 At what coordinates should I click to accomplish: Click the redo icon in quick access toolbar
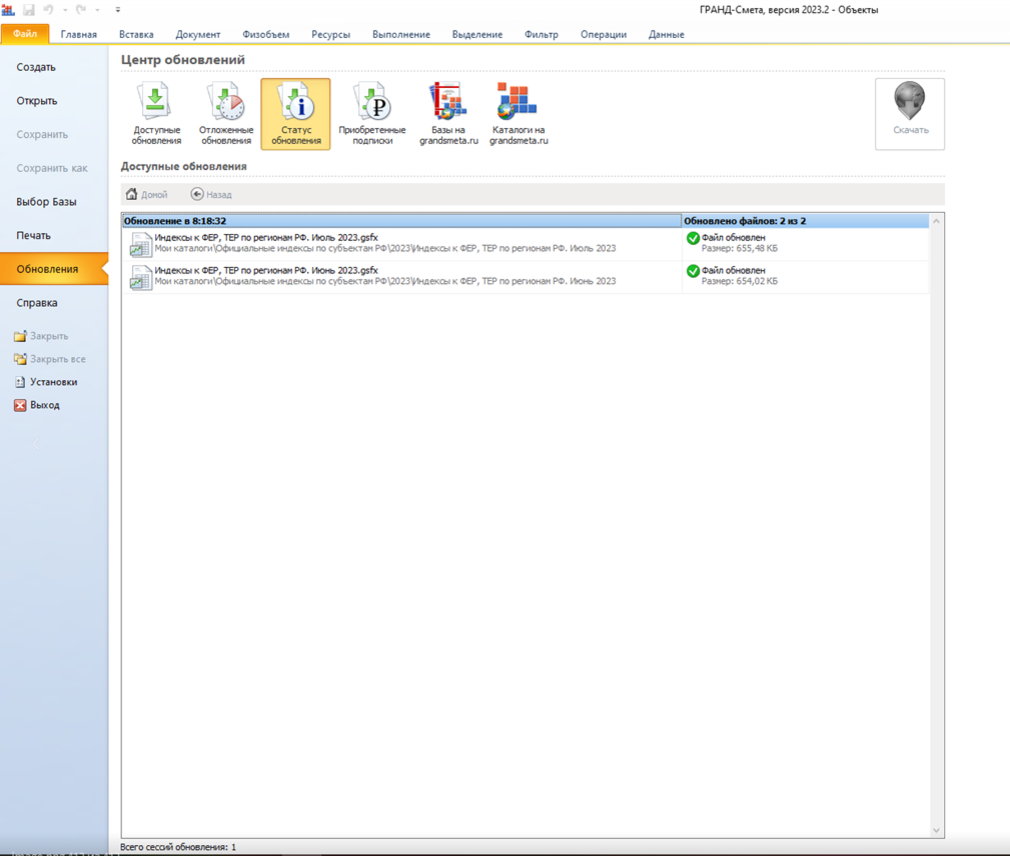[81, 10]
